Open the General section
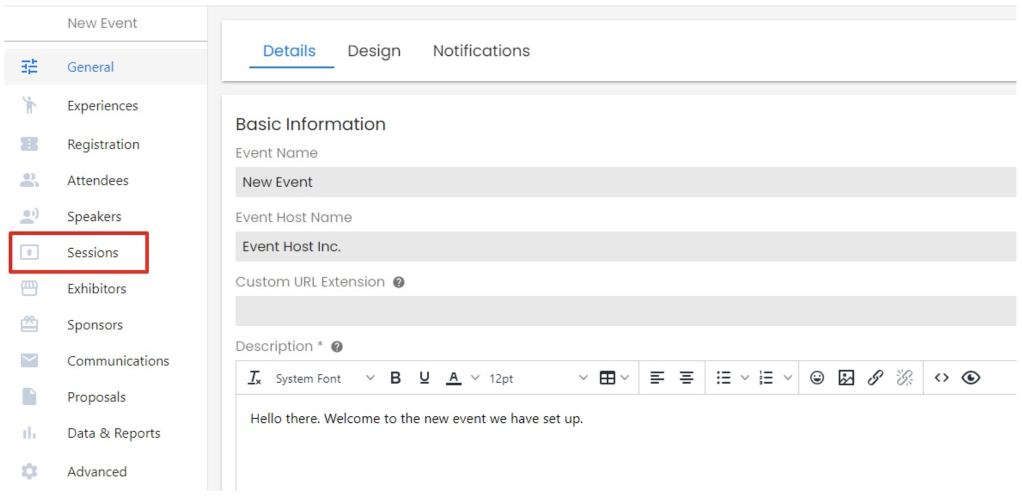 point(91,66)
